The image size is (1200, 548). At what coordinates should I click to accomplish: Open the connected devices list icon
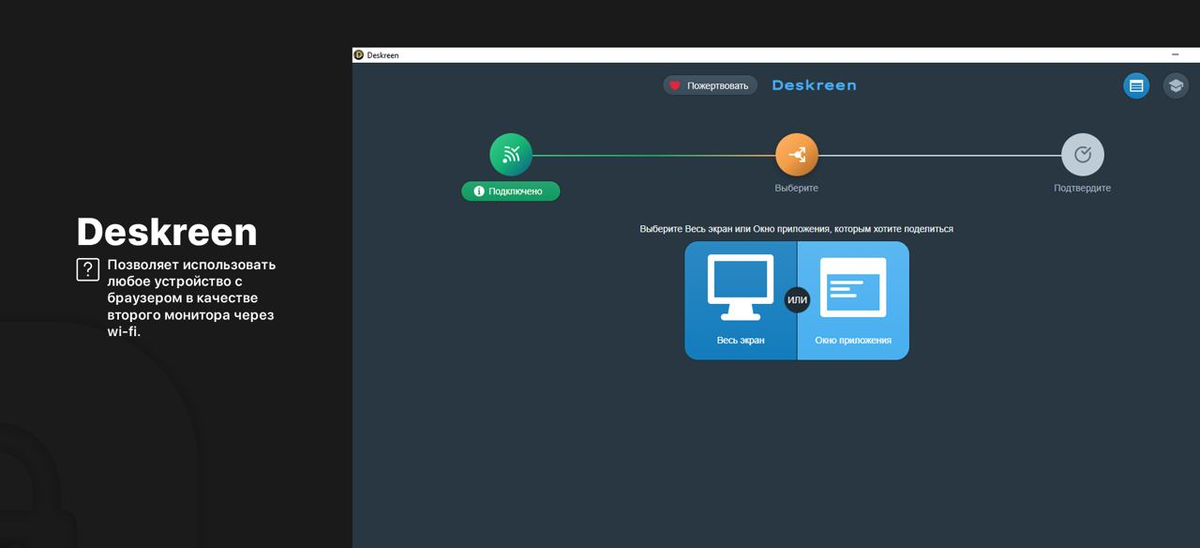pos(1136,86)
